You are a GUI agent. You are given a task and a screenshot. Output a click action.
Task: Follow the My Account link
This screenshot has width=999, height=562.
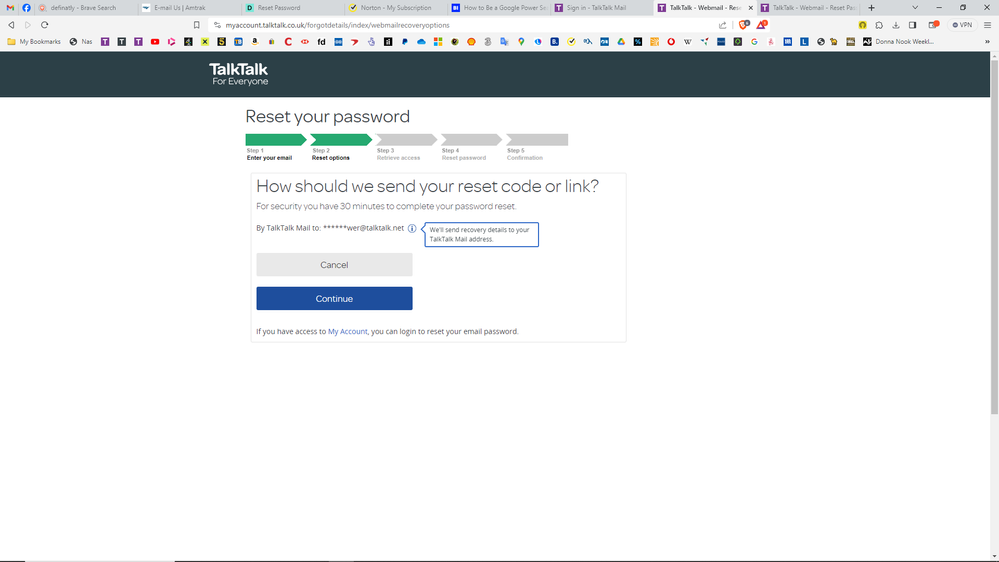pyautogui.click(x=348, y=331)
